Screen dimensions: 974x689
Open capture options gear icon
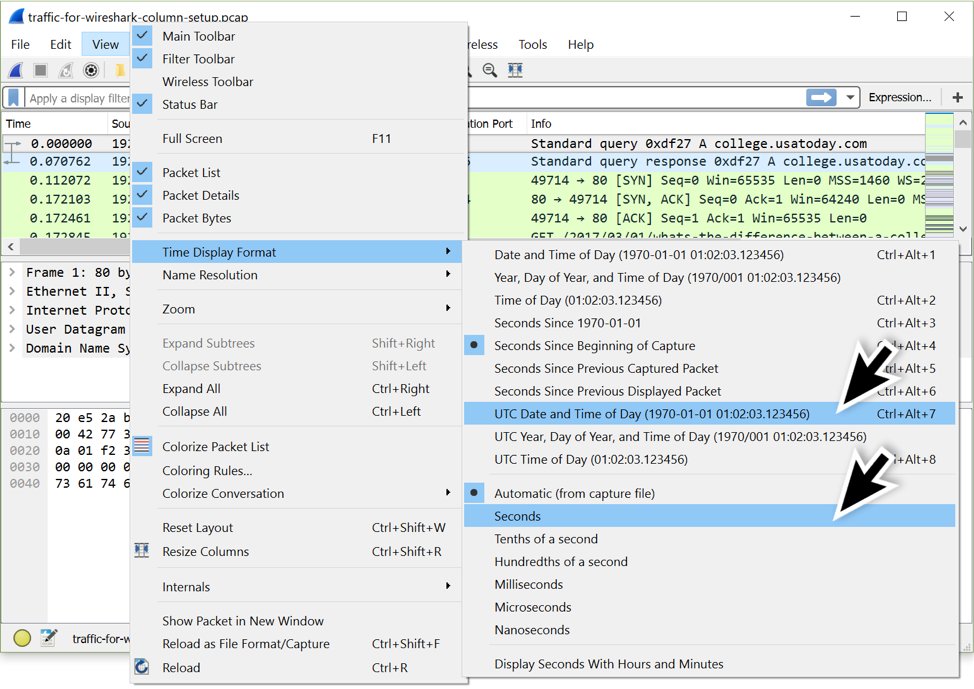coord(91,70)
